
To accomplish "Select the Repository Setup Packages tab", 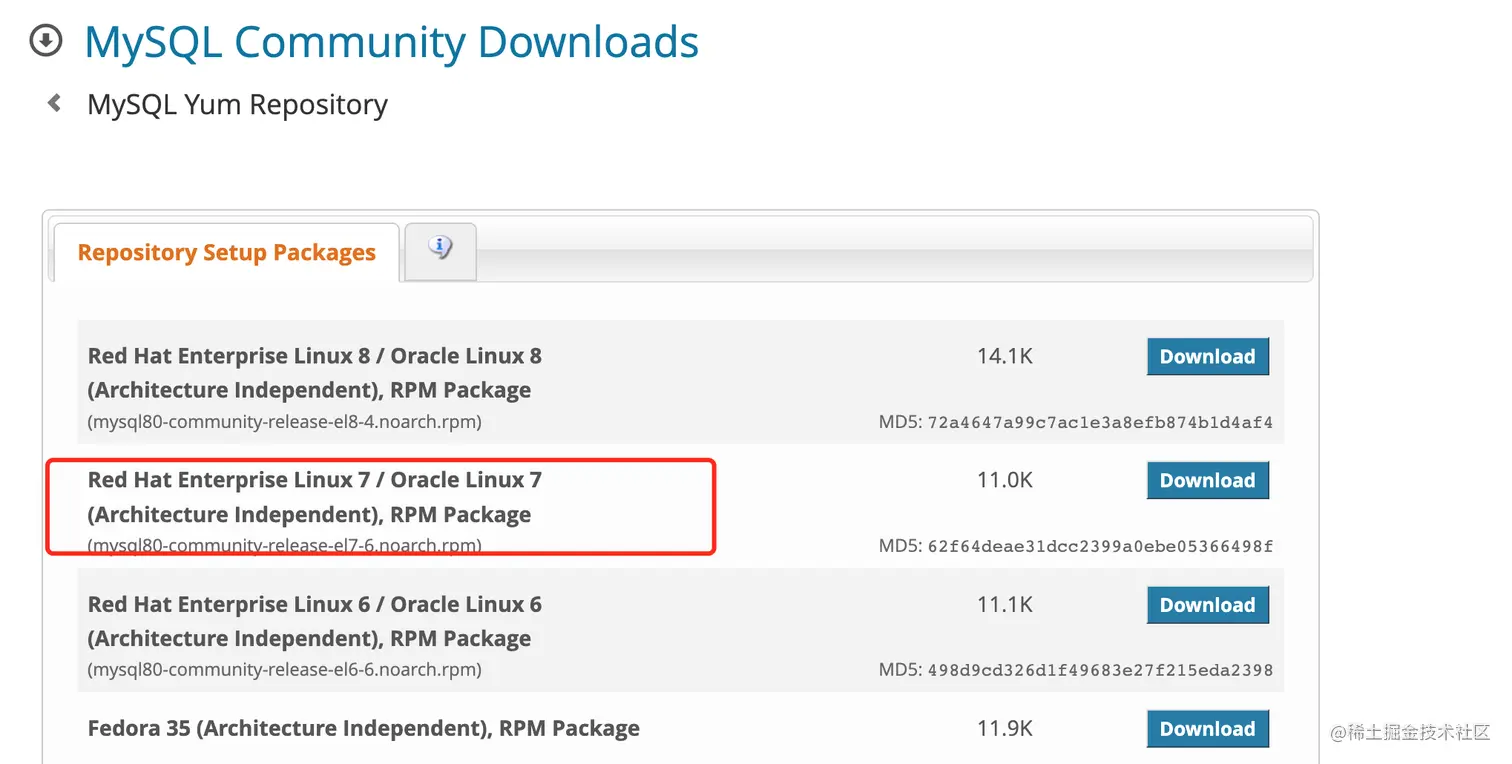I will [x=227, y=252].
